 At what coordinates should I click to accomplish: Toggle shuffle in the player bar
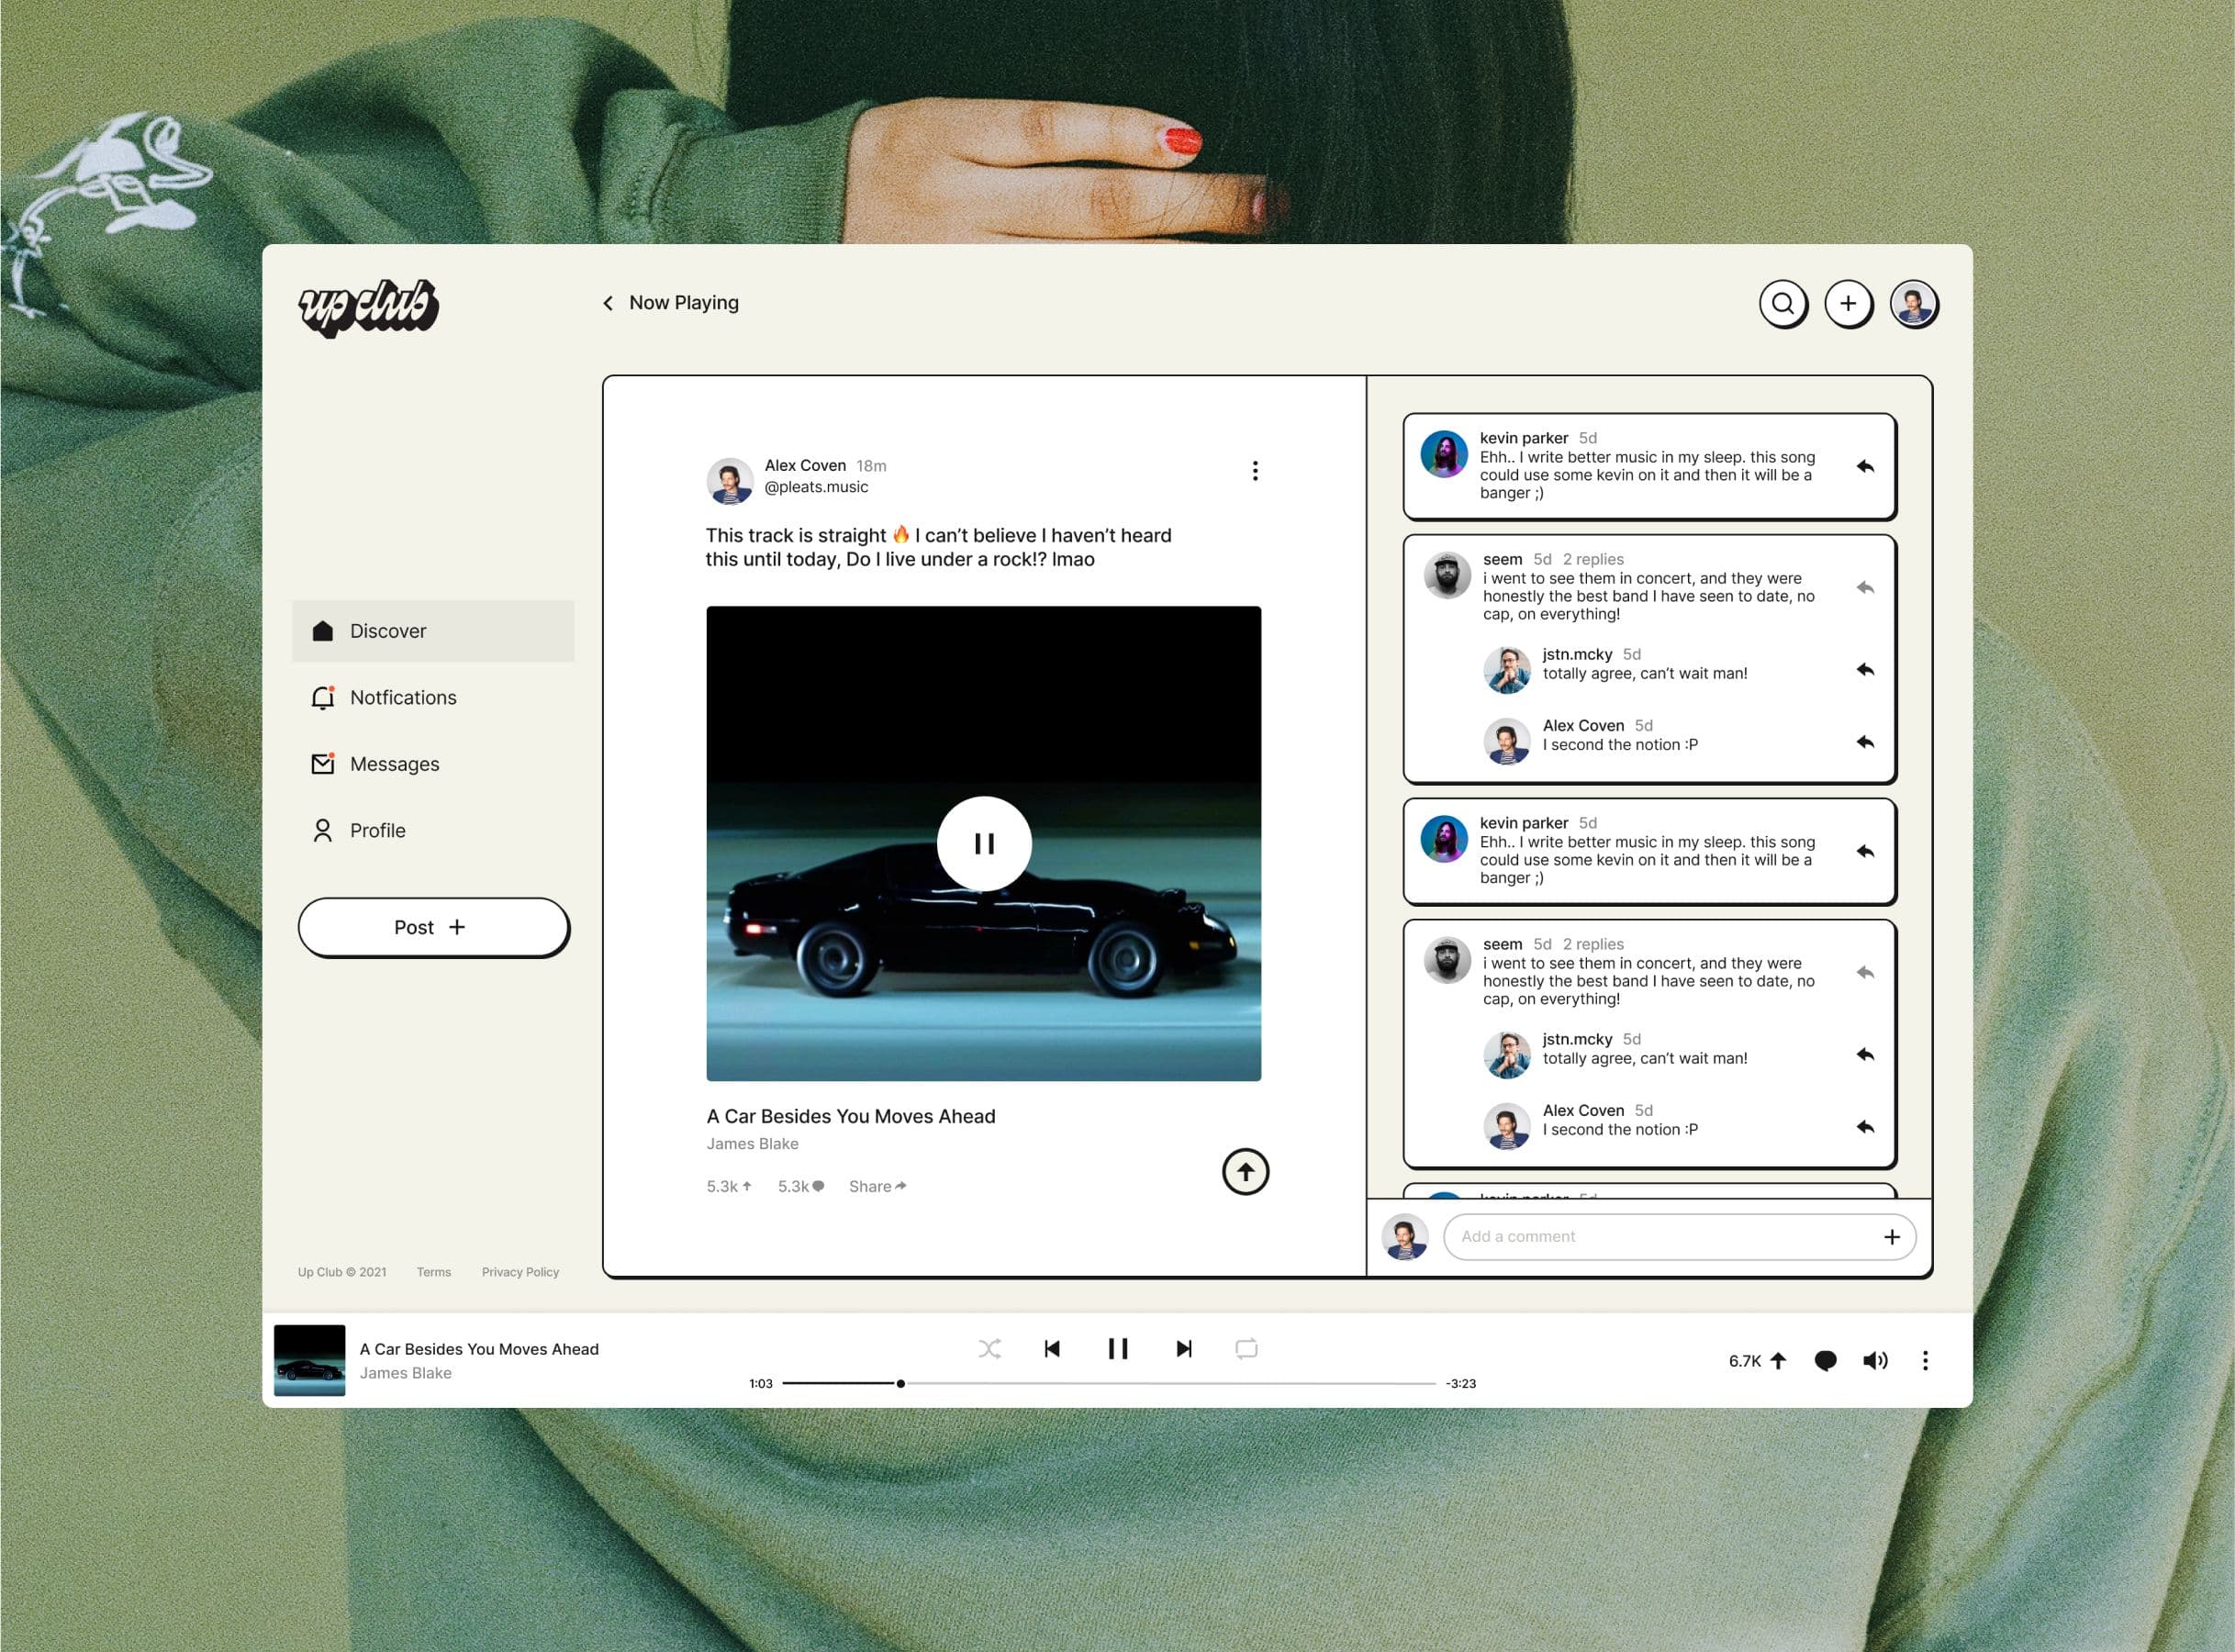pyautogui.click(x=989, y=1348)
